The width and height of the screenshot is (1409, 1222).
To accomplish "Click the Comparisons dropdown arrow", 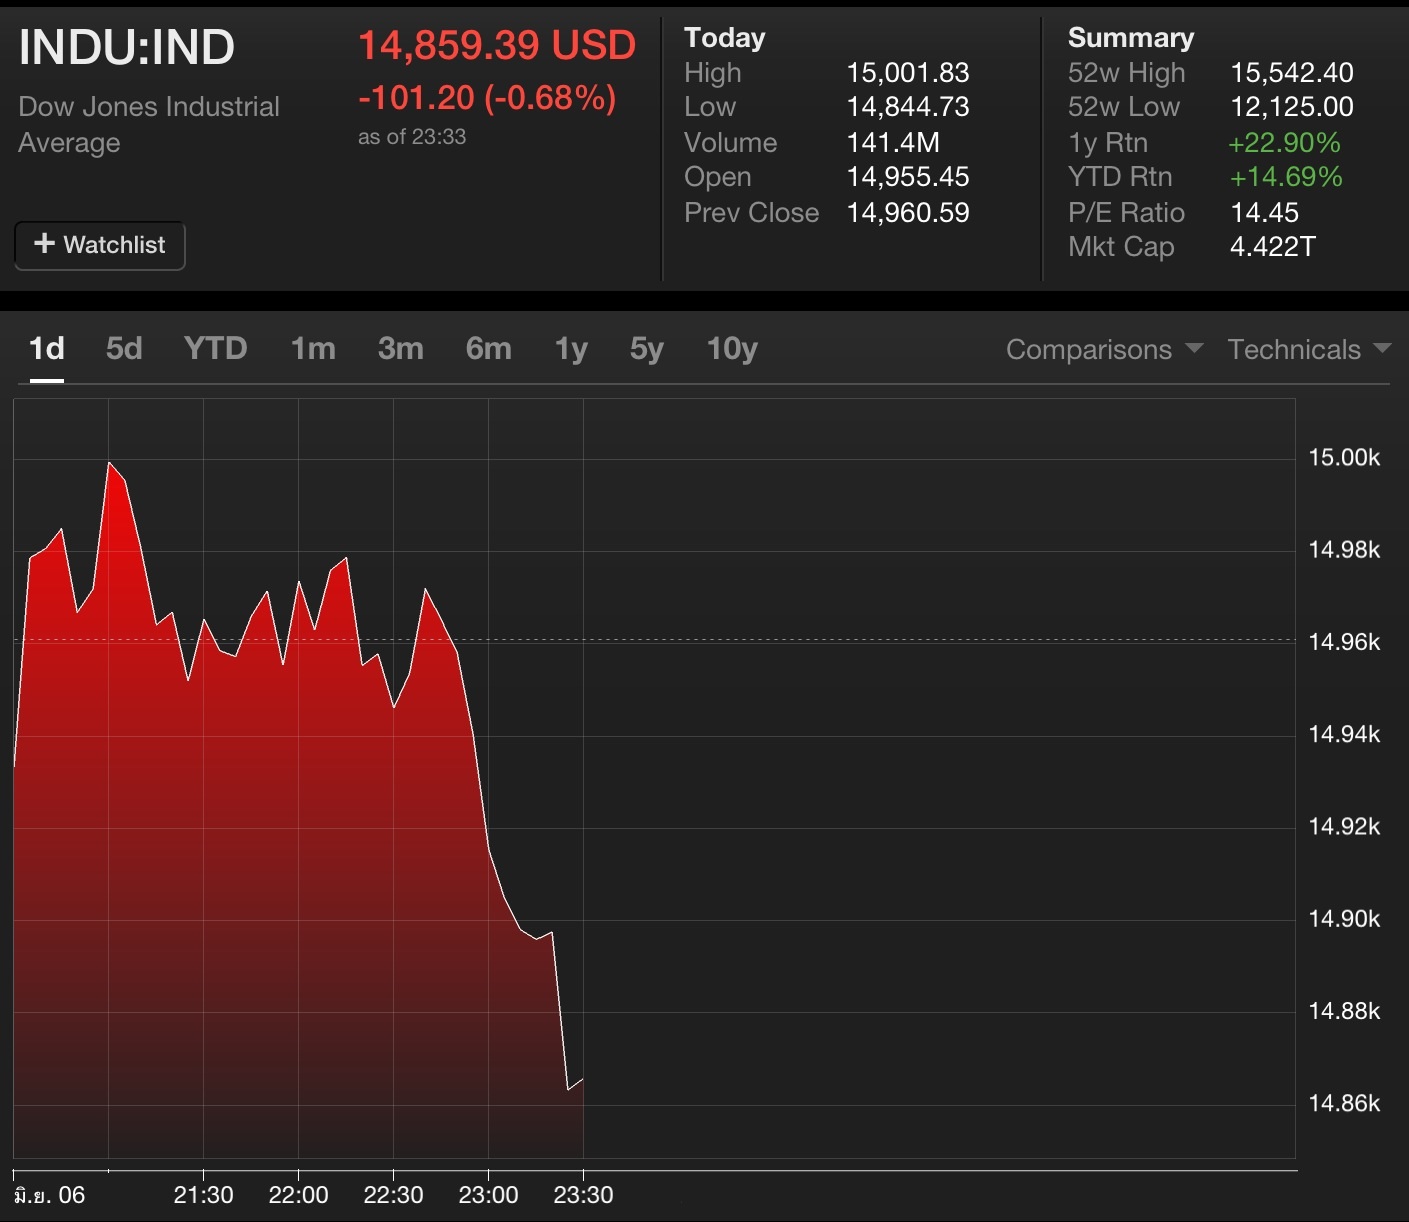I will tap(1194, 348).
